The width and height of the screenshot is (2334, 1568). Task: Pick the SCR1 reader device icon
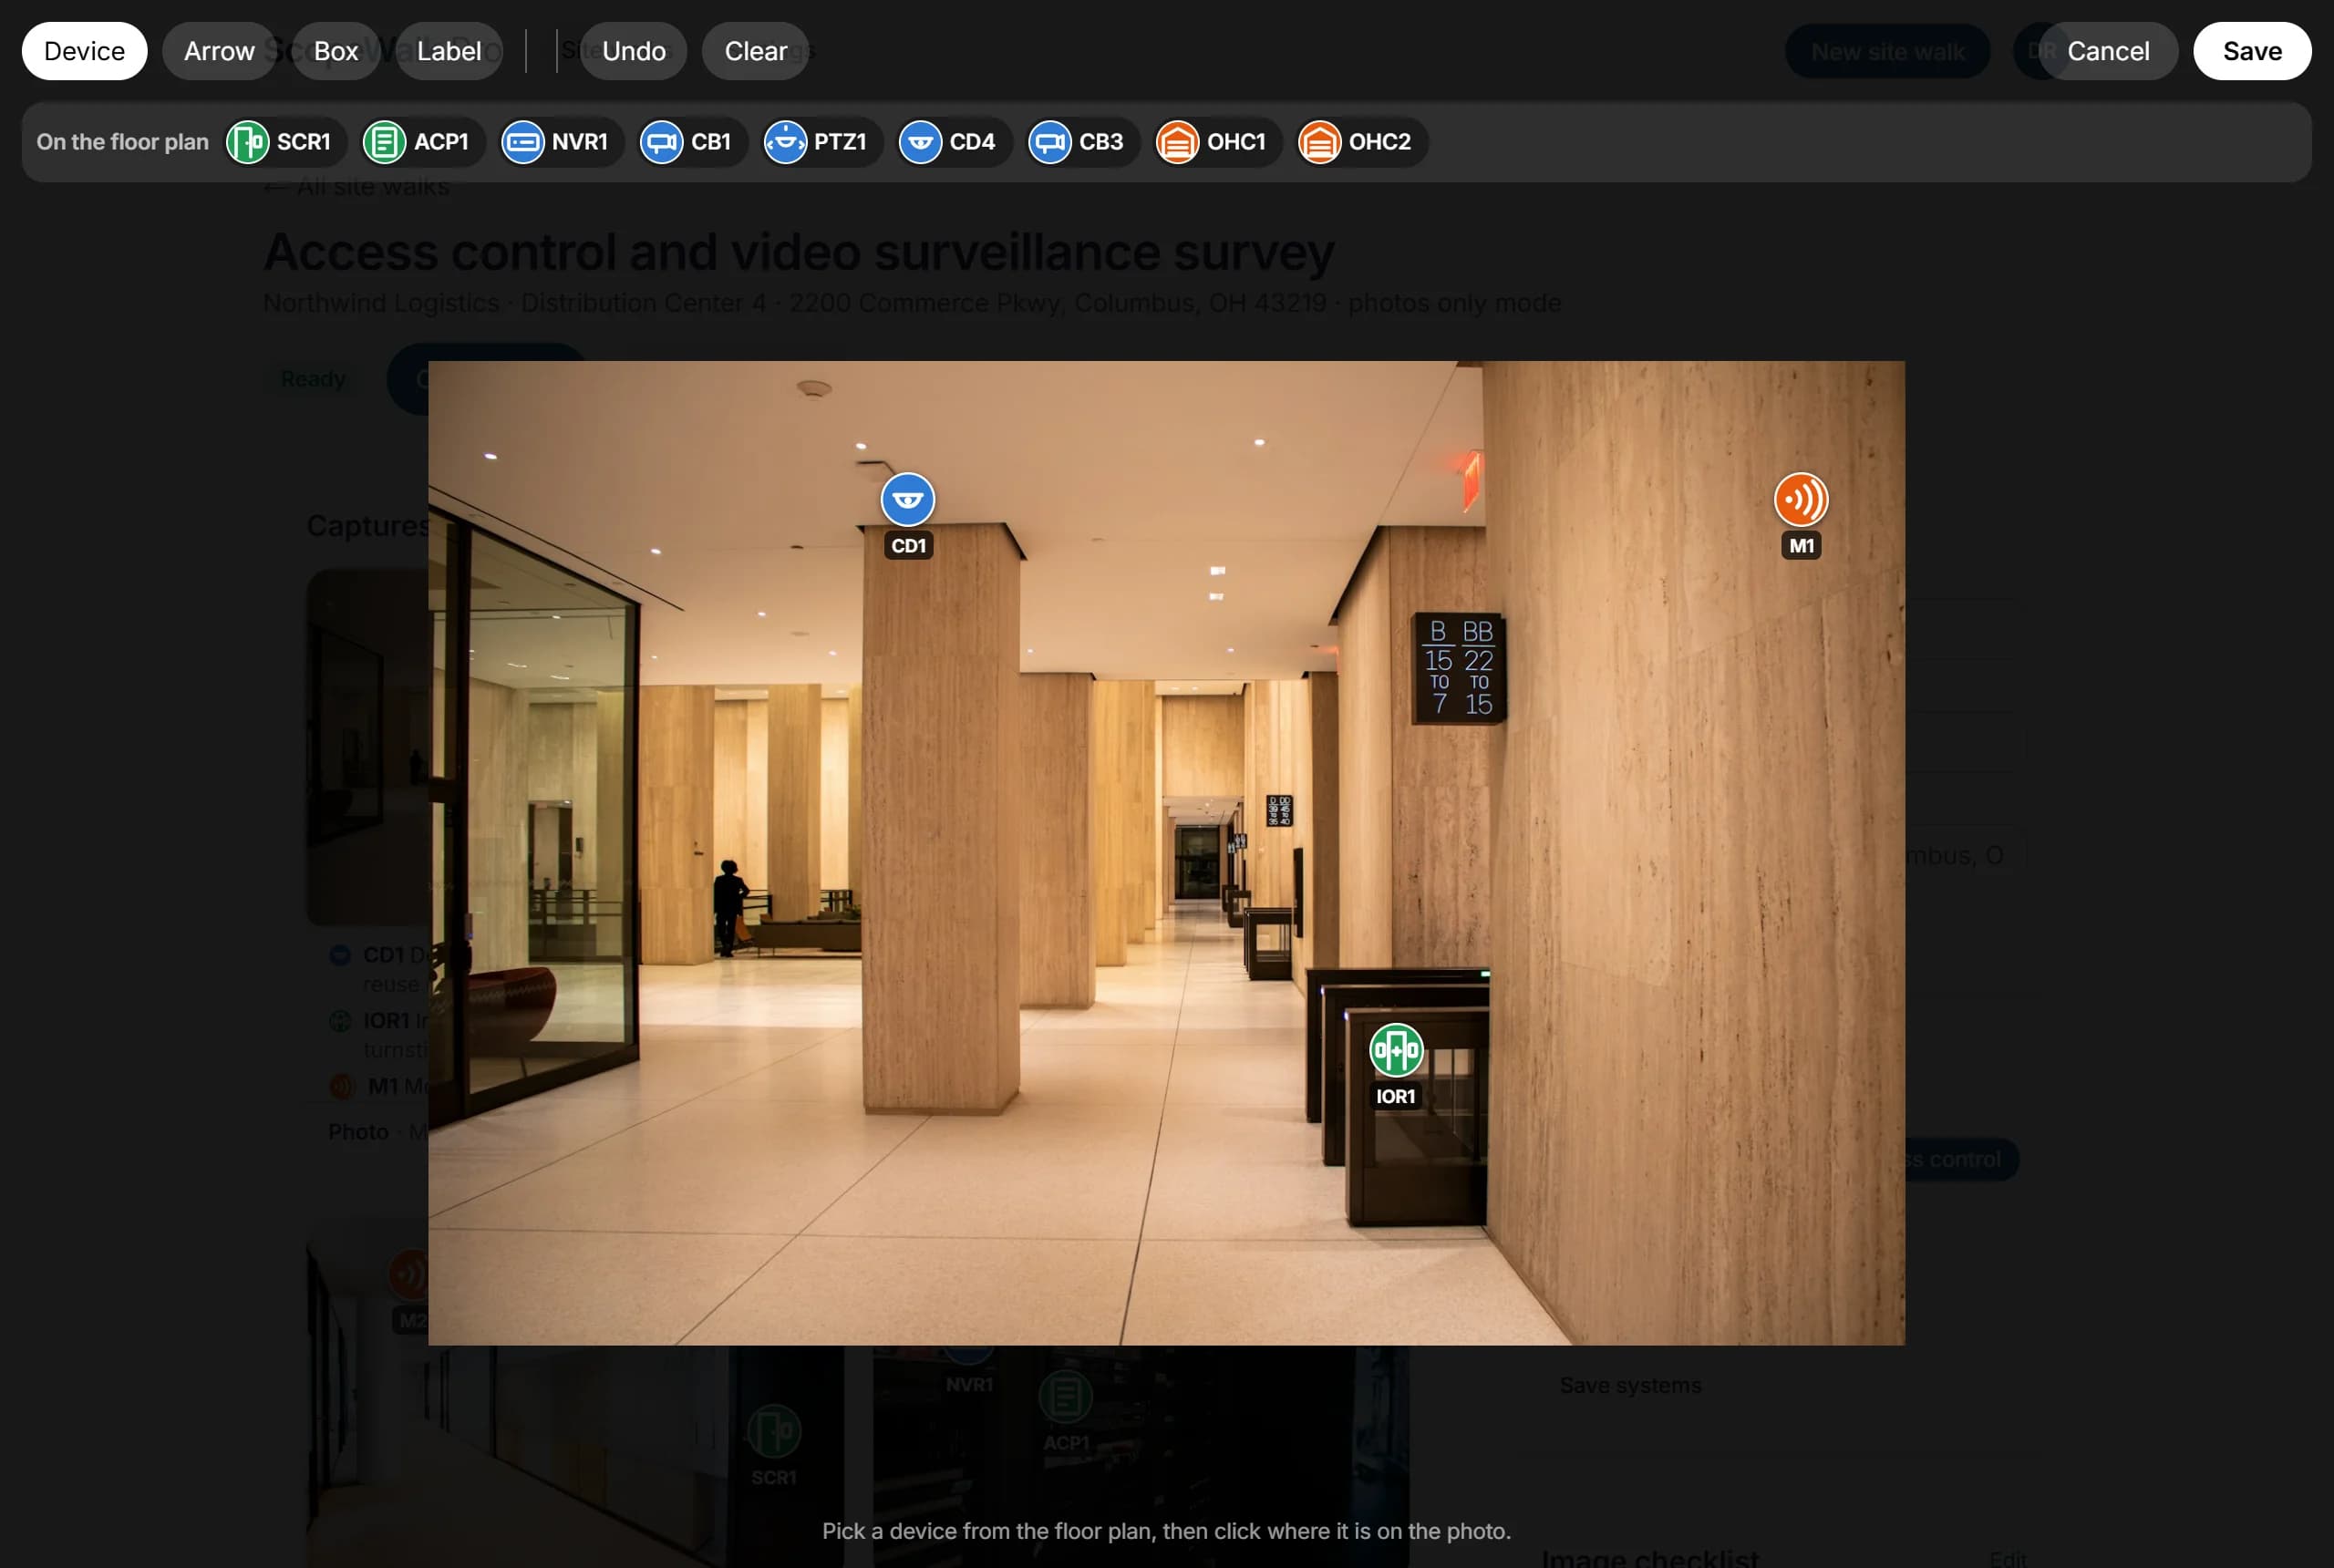(247, 142)
